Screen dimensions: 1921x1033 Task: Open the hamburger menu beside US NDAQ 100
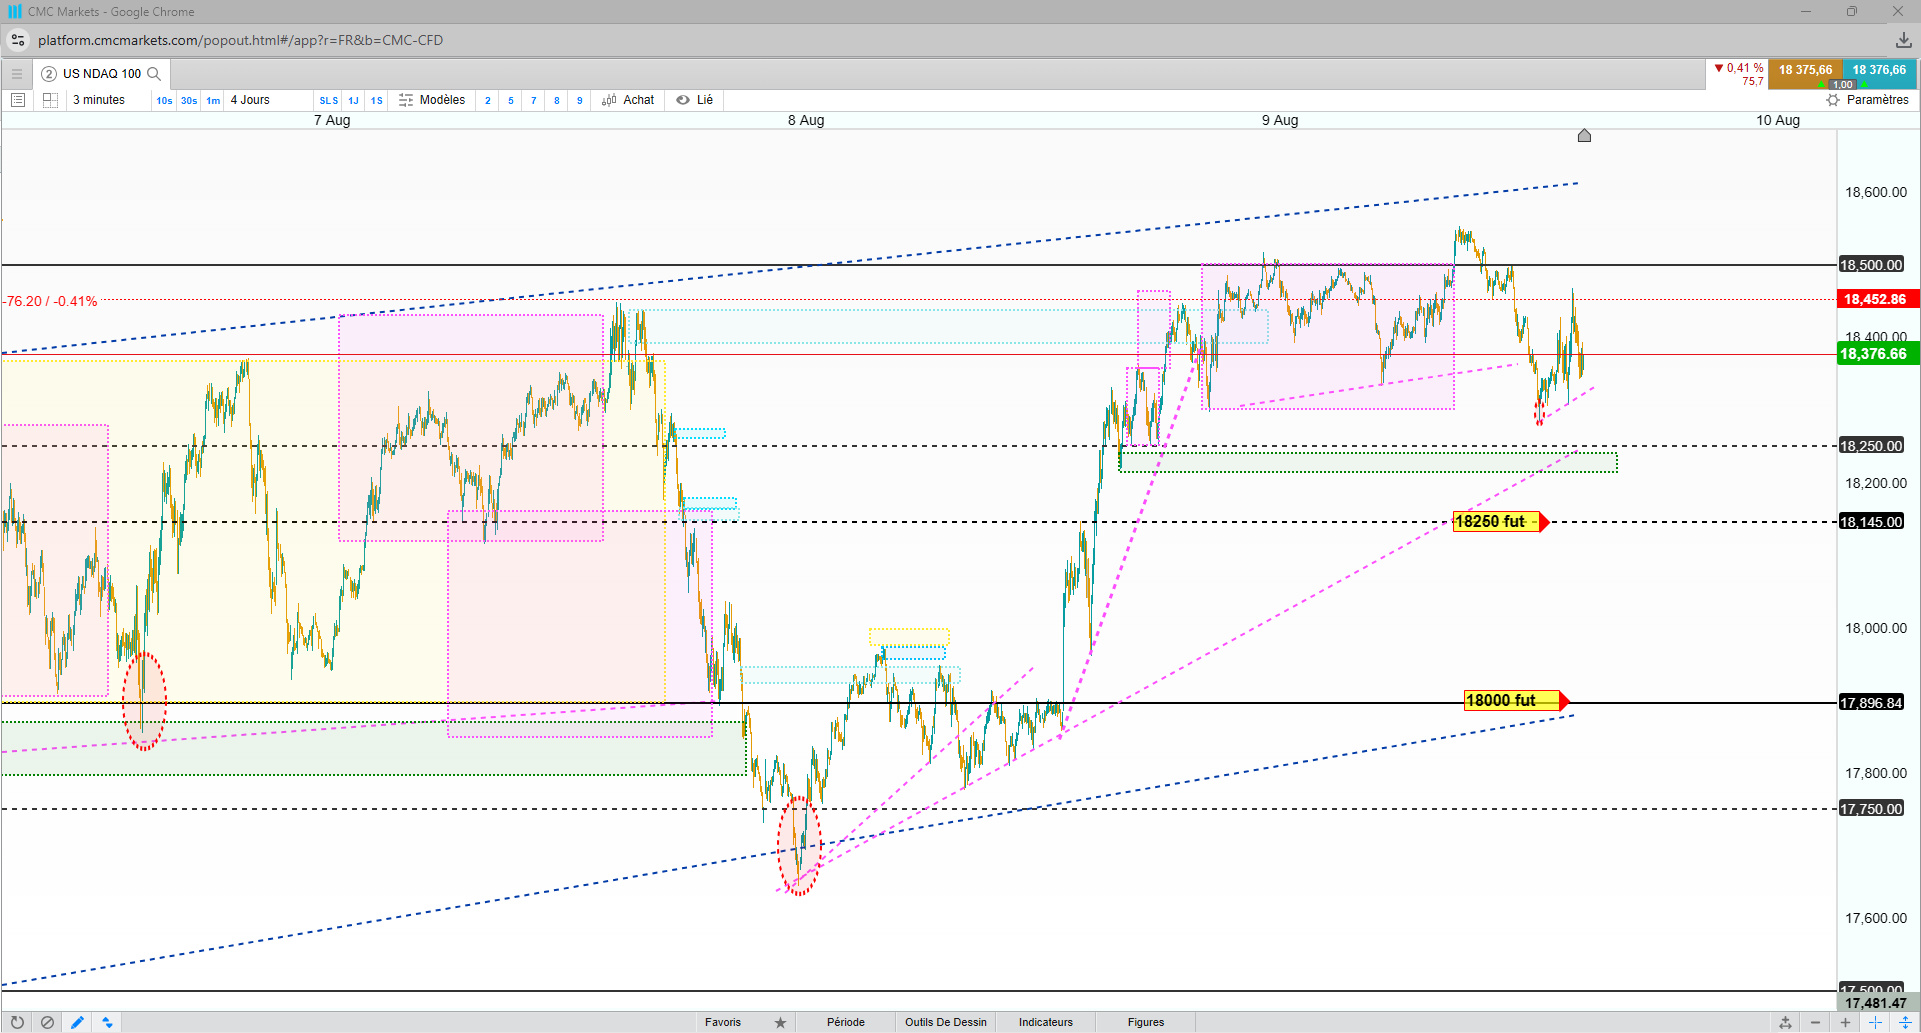click(x=16, y=73)
